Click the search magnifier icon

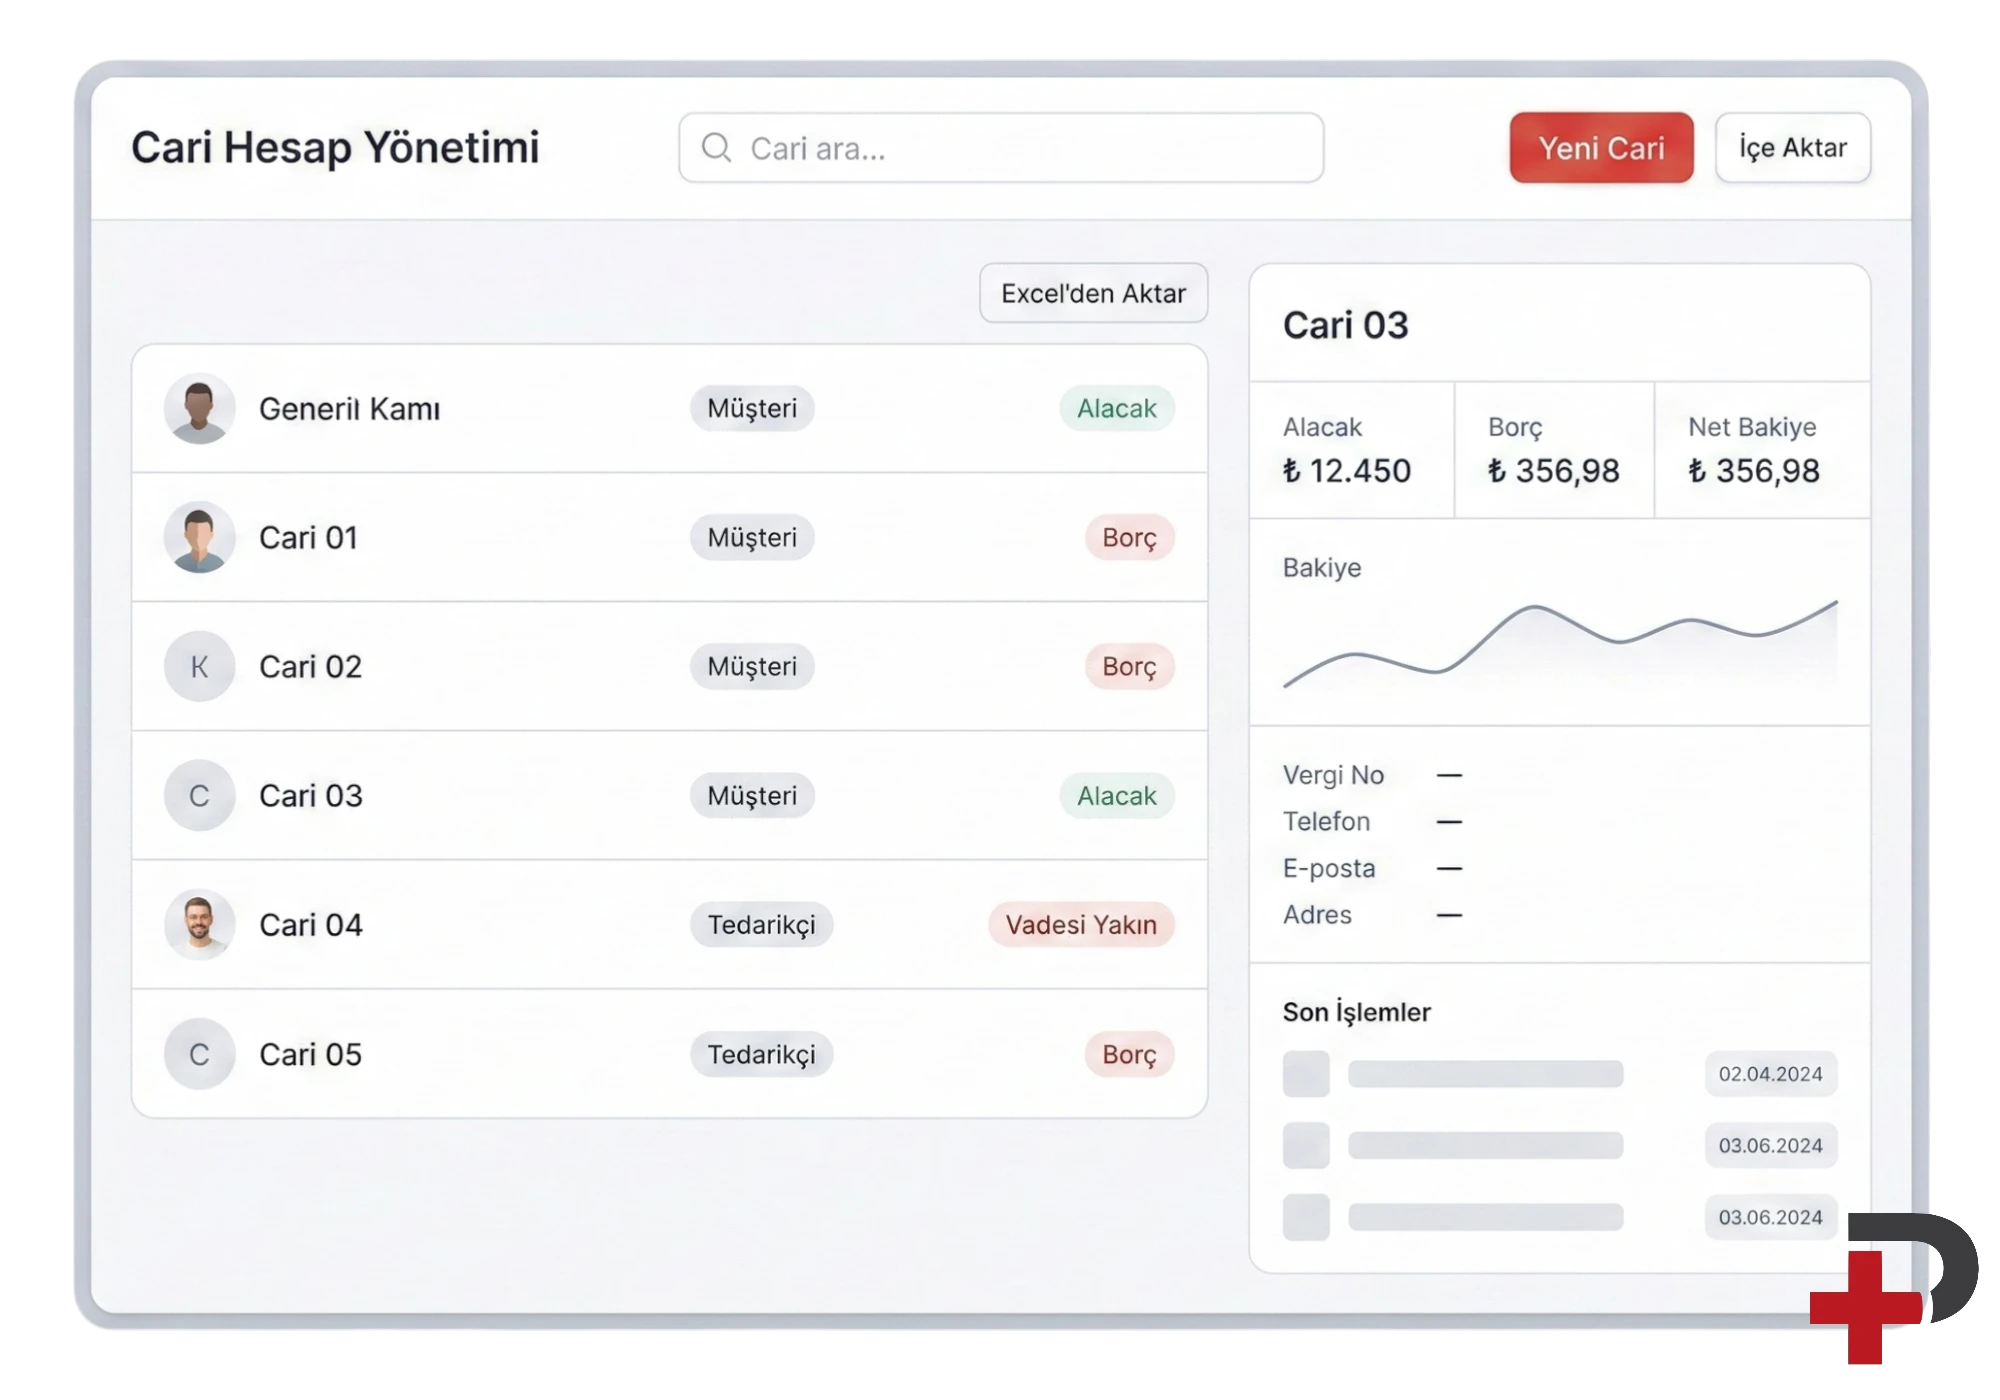pos(716,148)
